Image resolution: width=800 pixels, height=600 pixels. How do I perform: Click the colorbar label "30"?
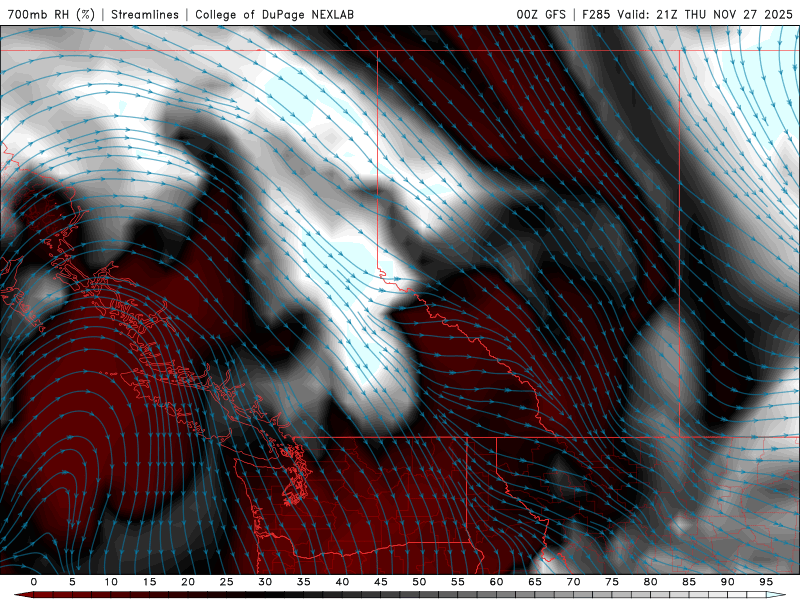click(265, 582)
